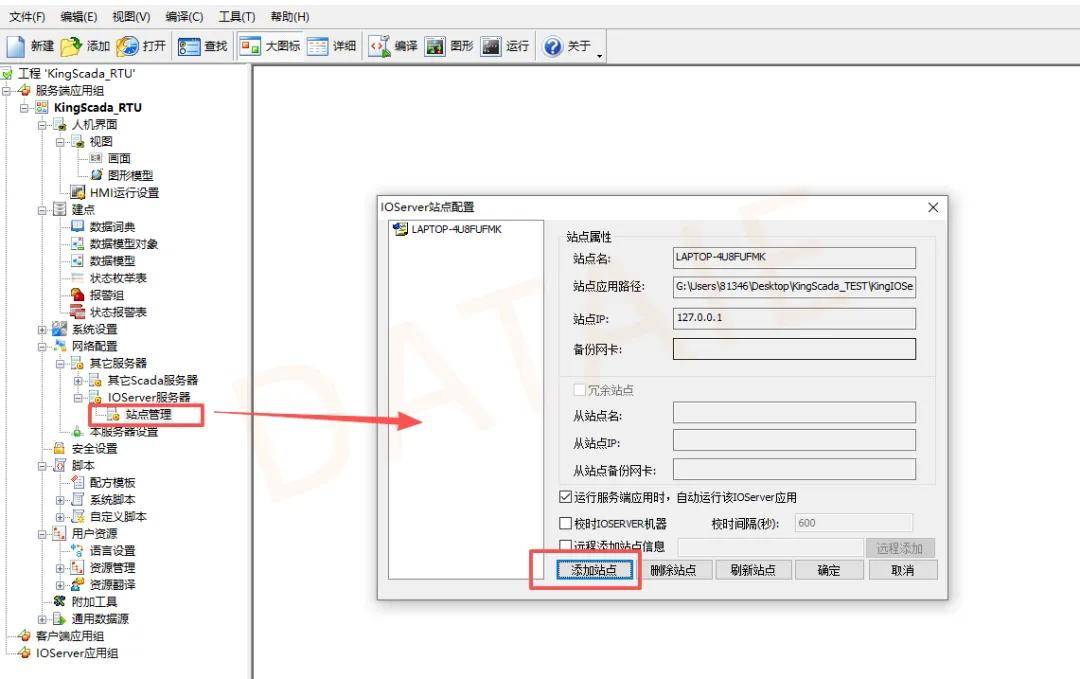Open the 编译(C) menu
The image size is (1080, 679).
tap(184, 17)
